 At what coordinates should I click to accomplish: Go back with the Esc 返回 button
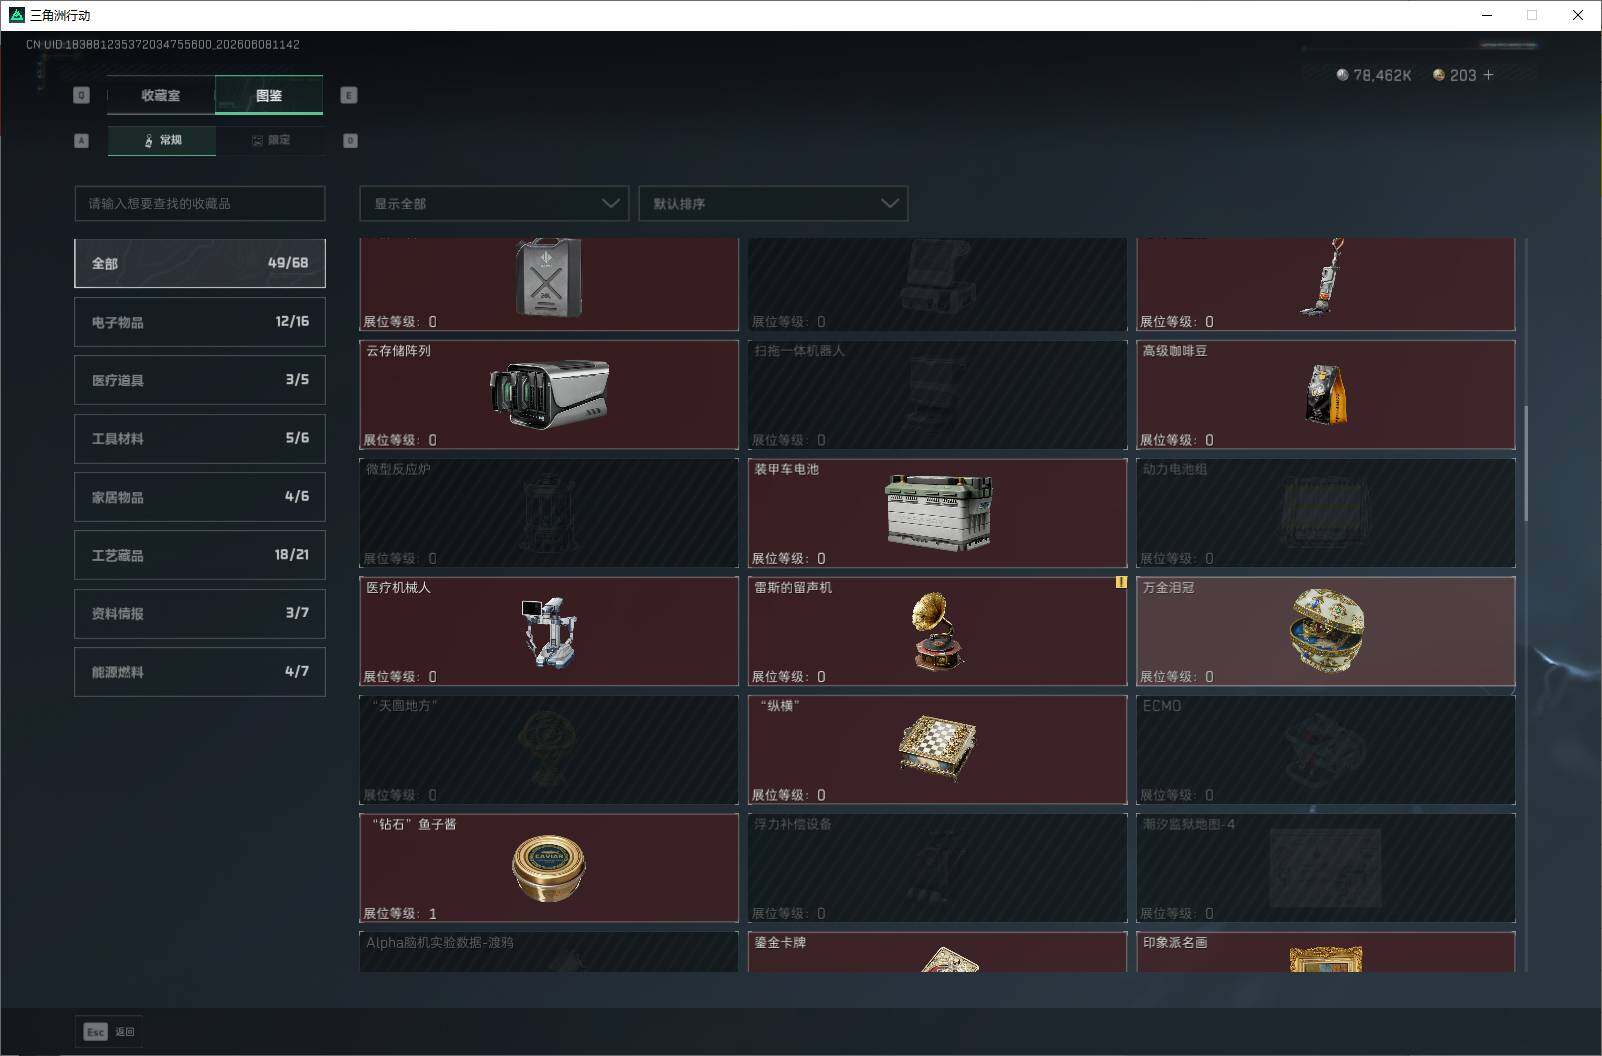coord(109,1032)
